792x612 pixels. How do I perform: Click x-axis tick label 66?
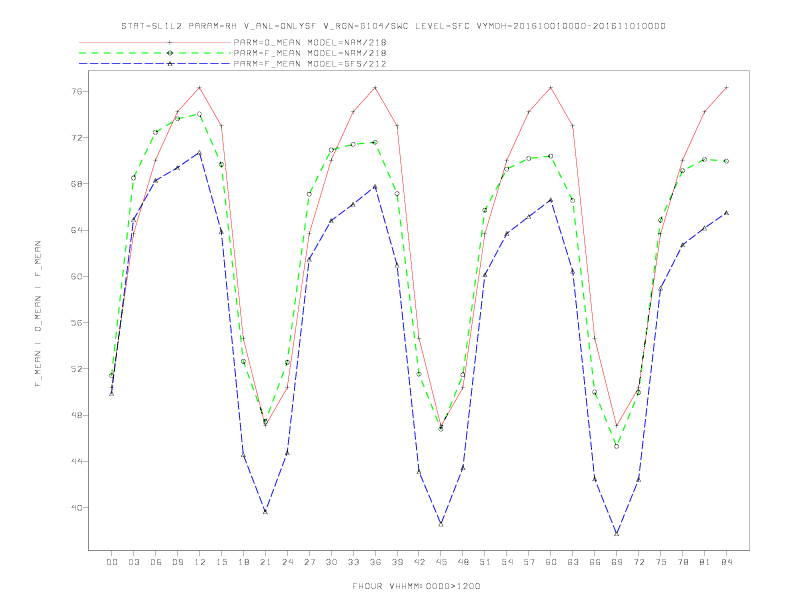pyautogui.click(x=595, y=562)
